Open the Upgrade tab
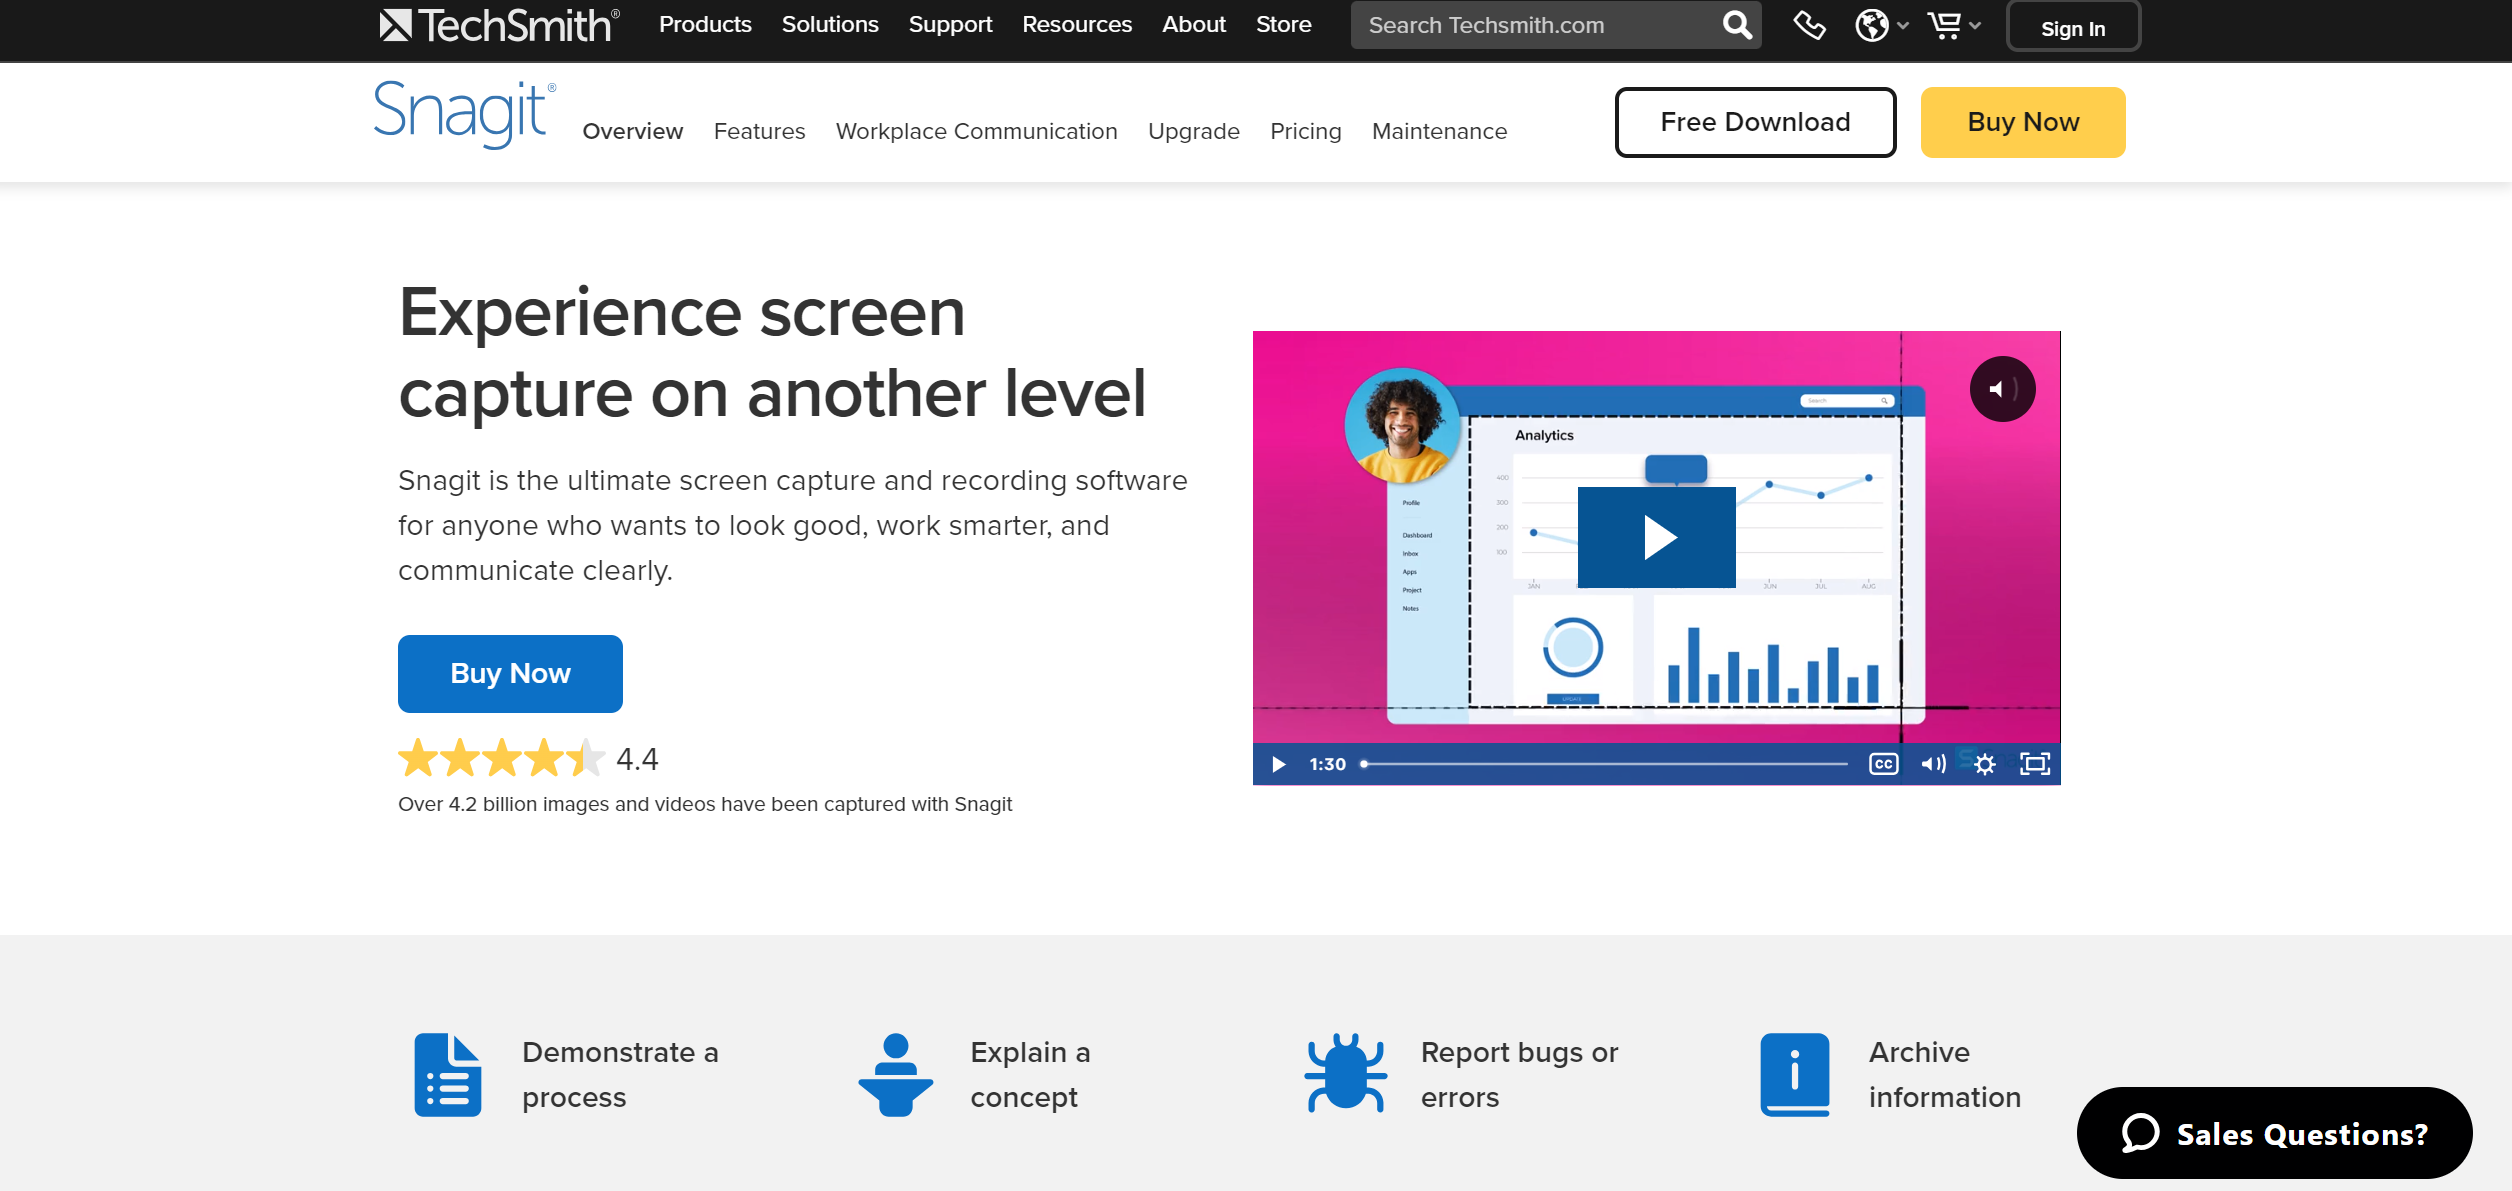Image resolution: width=2512 pixels, height=1191 pixels. tap(1194, 131)
